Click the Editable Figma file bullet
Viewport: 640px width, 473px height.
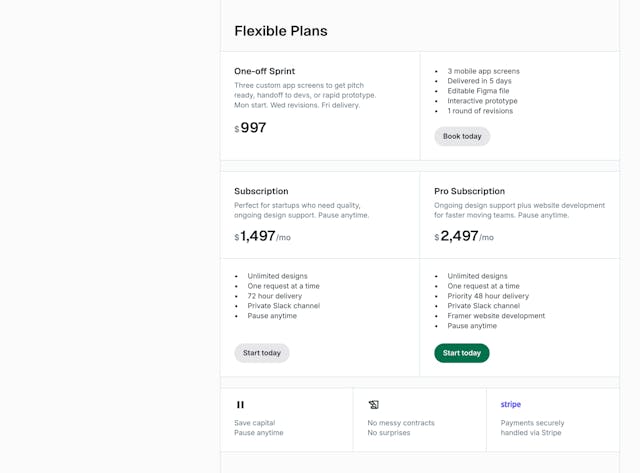point(478,91)
